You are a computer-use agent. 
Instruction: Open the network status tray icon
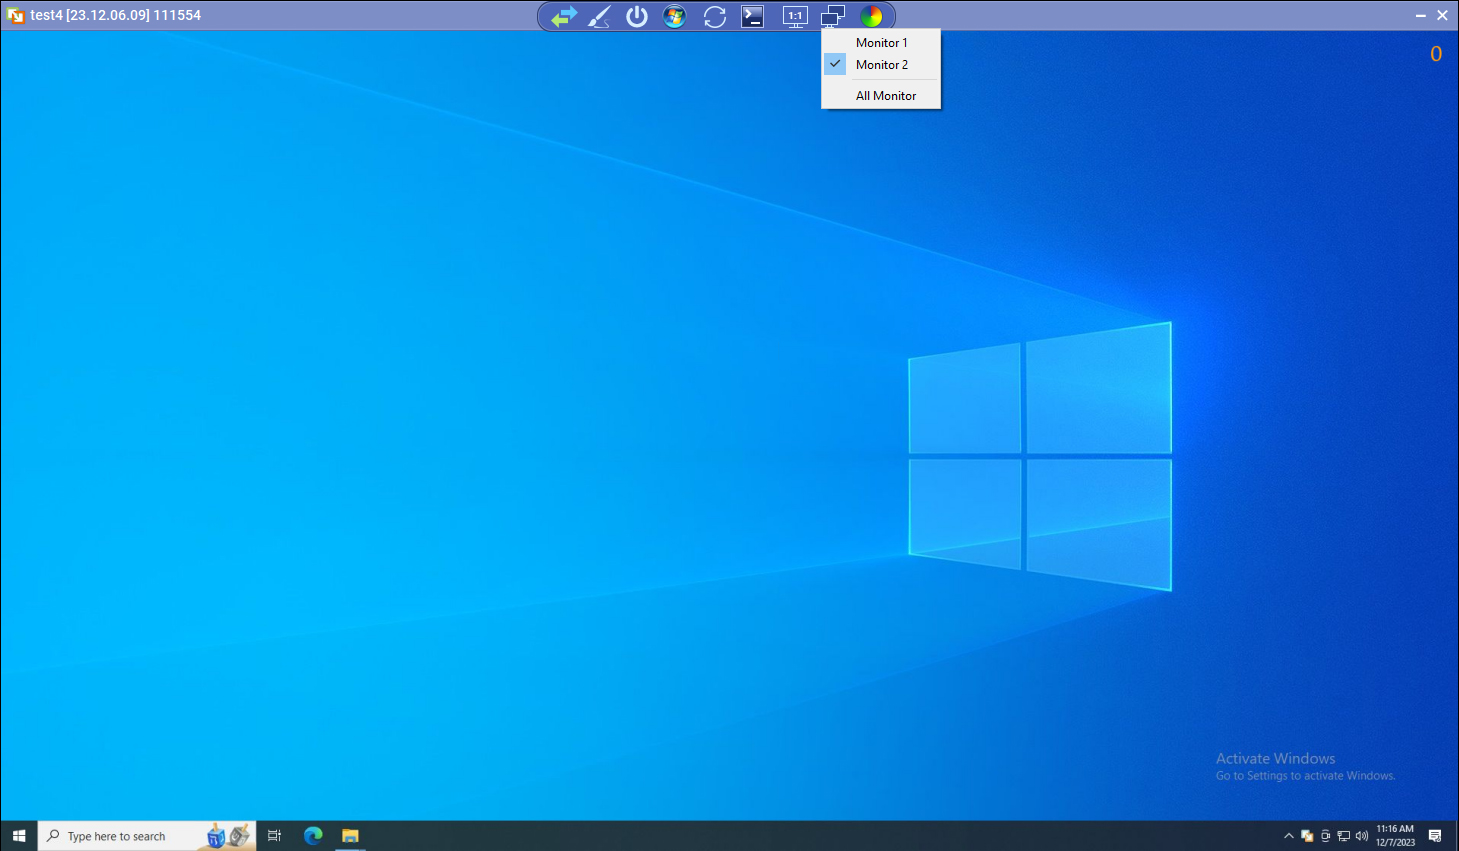[x=1343, y=836]
